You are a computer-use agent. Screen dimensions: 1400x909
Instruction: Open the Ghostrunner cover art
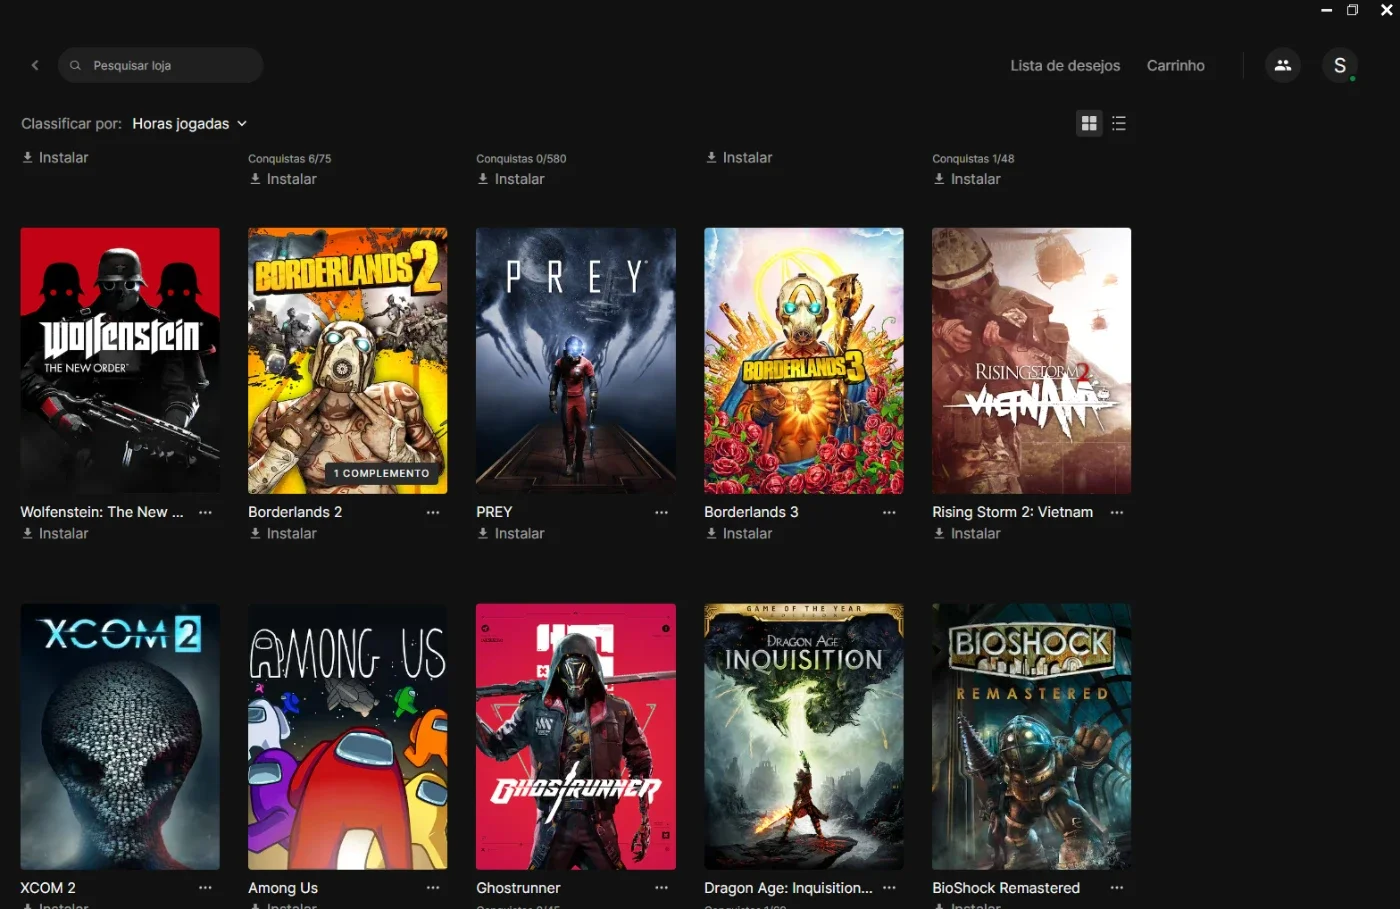(576, 737)
